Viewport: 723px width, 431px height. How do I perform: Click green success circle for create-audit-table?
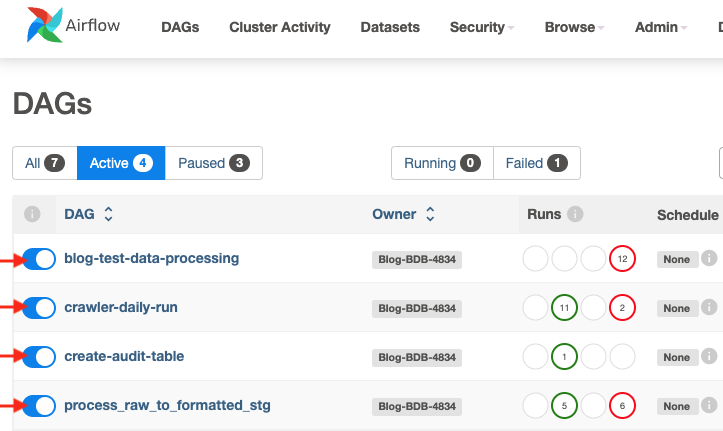[x=564, y=357]
